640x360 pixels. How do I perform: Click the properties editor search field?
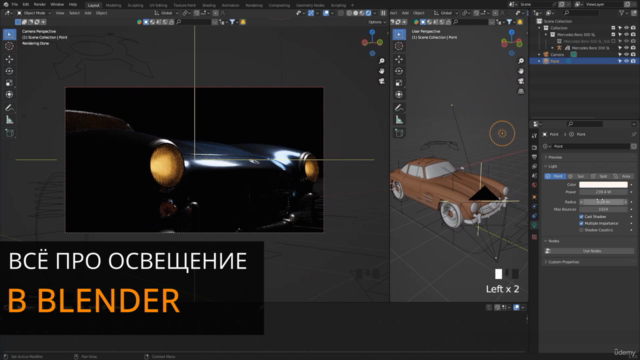585,124
